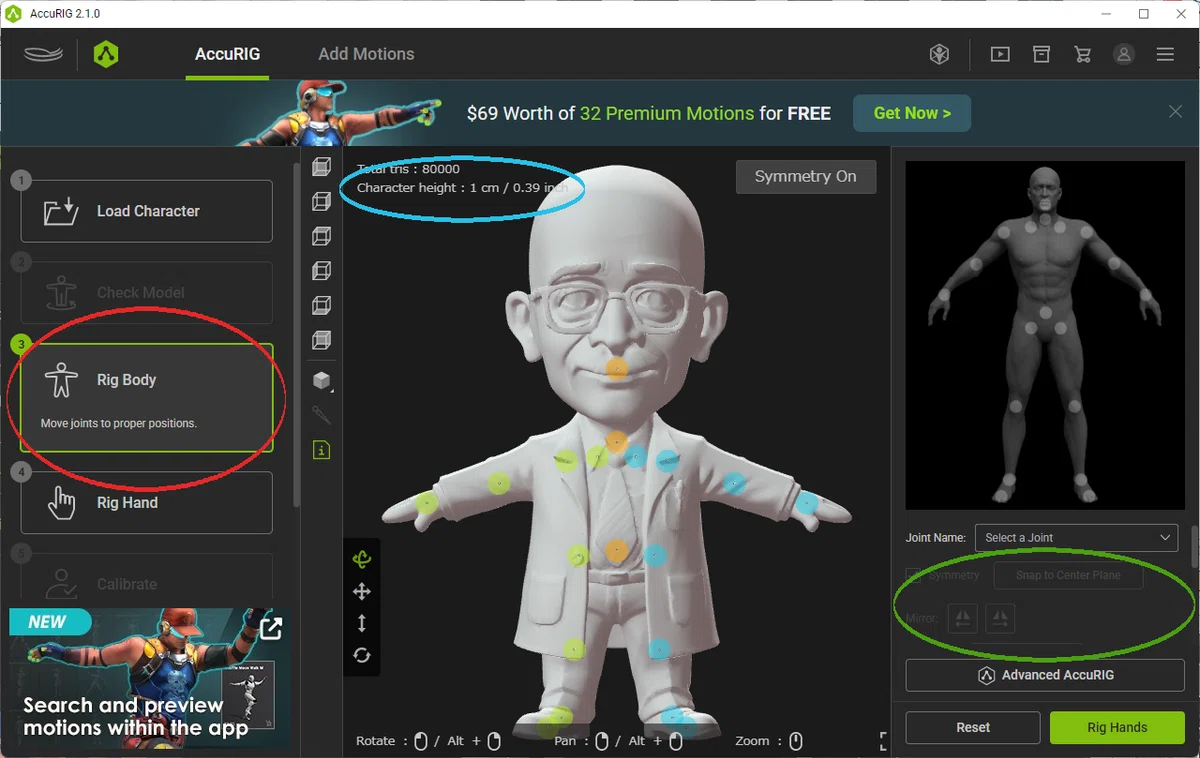Select the four-arrow pan move tool
This screenshot has height=758, width=1200.
(362, 592)
